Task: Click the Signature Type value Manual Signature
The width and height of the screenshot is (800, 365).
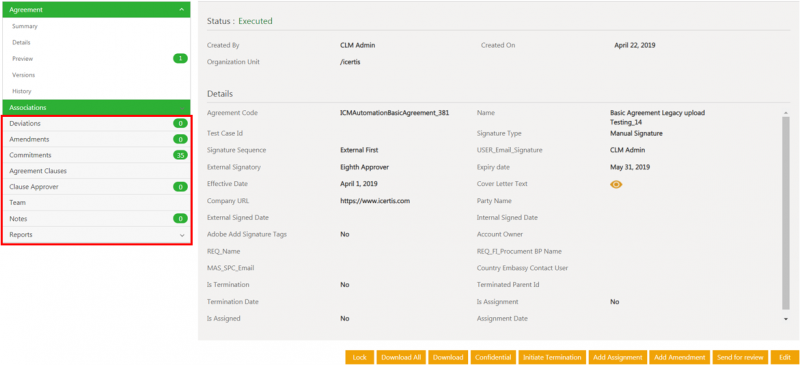Action: pyautogui.click(x=636, y=133)
